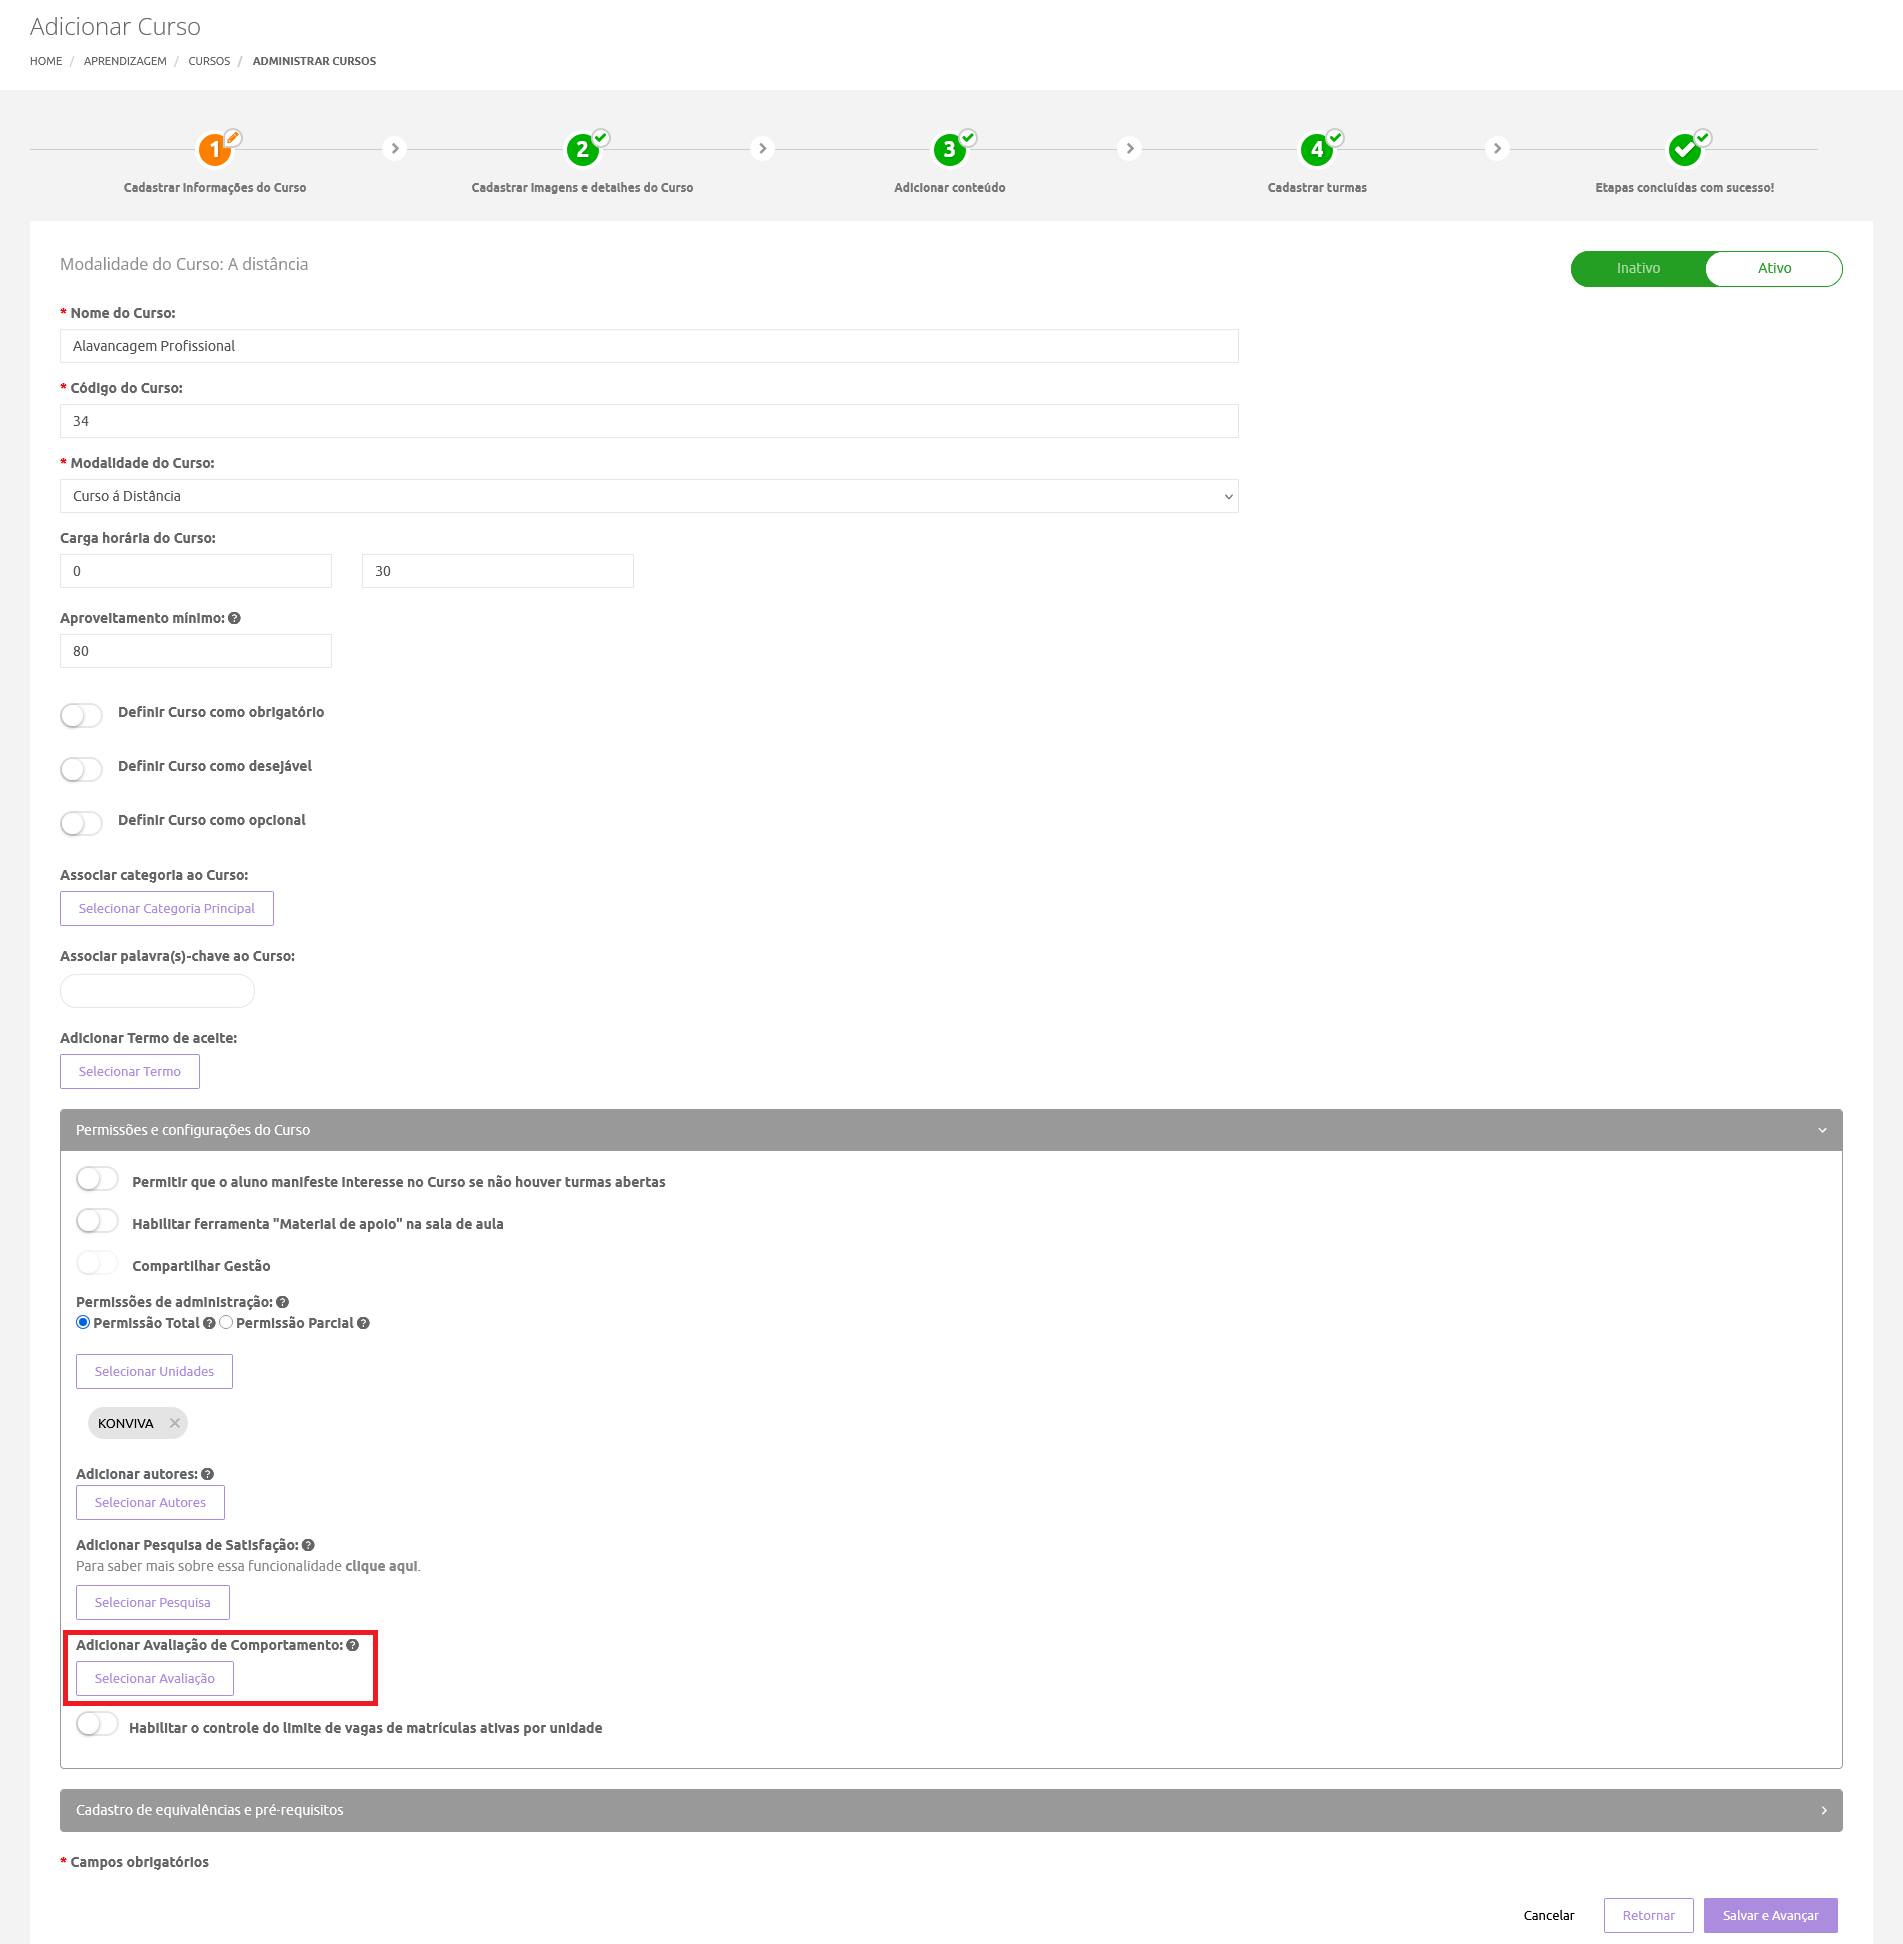The width and height of the screenshot is (1903, 1944).
Task: Expand Cadastro de equivalências e pré-requisitos
Action: (1822, 1810)
